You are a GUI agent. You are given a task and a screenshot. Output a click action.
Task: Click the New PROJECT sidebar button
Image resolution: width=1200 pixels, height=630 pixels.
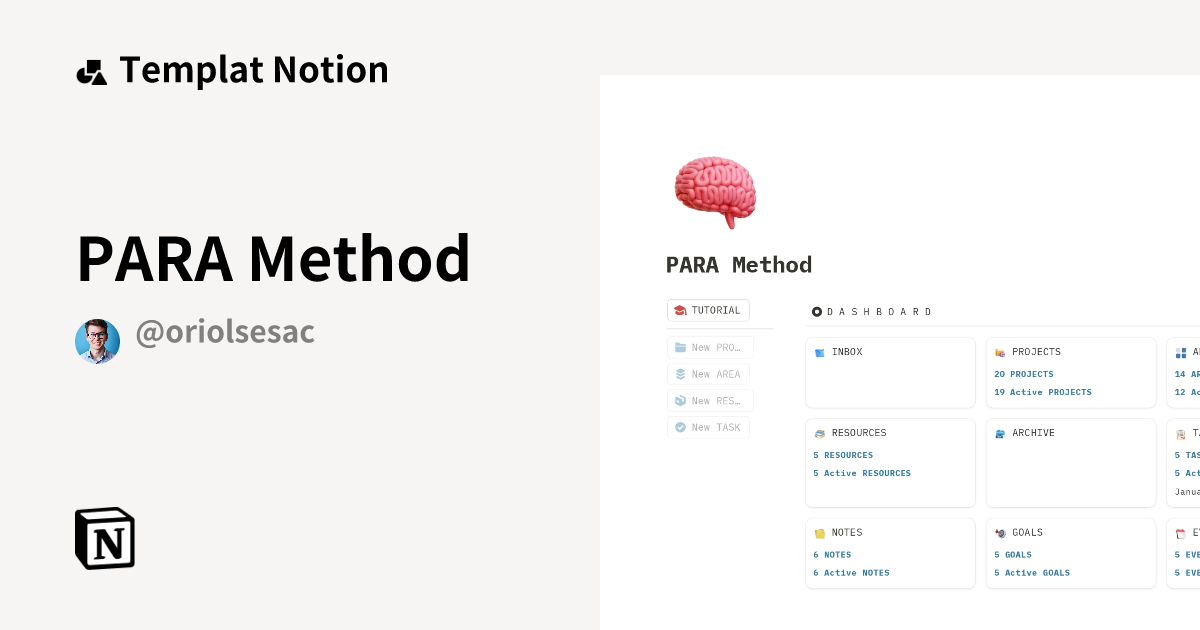[x=708, y=347]
